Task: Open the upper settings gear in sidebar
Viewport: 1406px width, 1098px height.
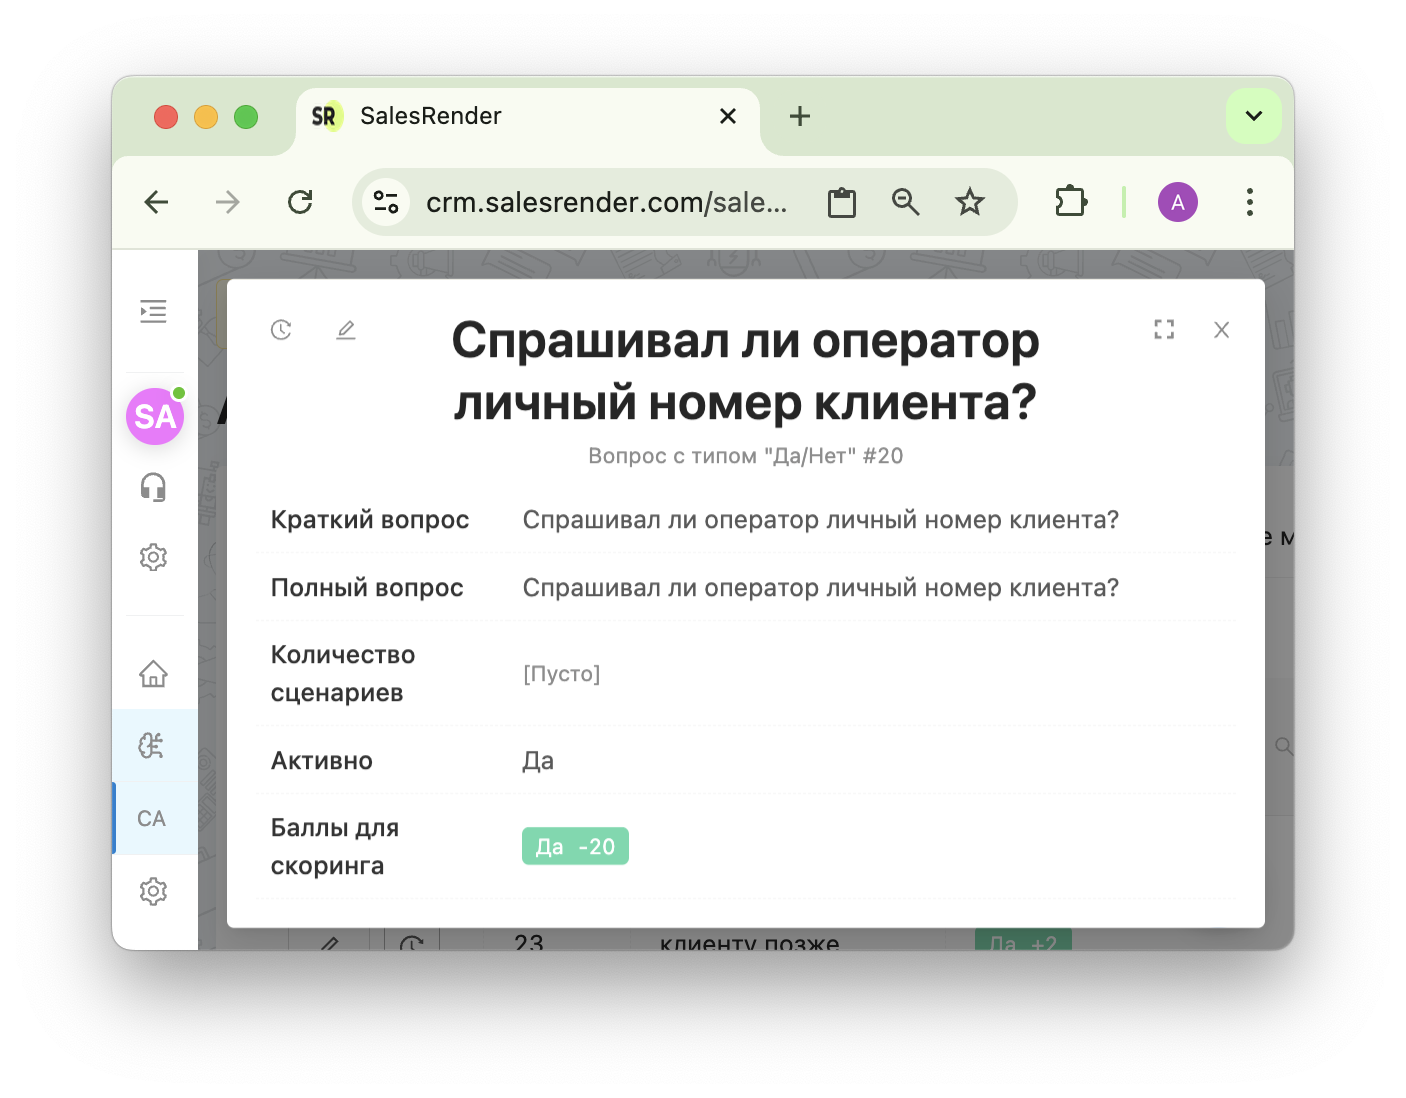Action: pos(153,557)
